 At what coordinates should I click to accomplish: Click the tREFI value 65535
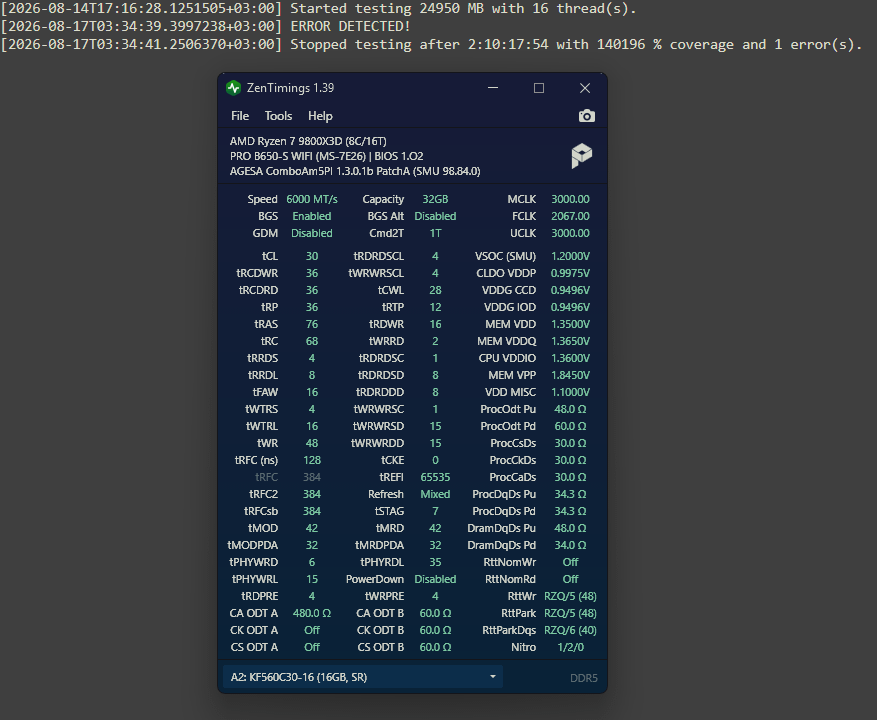(435, 477)
